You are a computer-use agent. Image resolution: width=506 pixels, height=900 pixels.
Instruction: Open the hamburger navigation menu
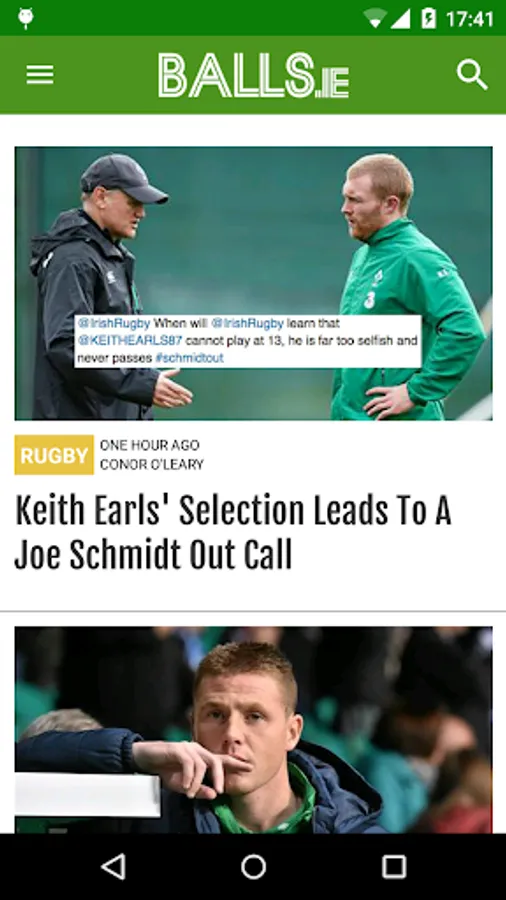[x=40, y=75]
